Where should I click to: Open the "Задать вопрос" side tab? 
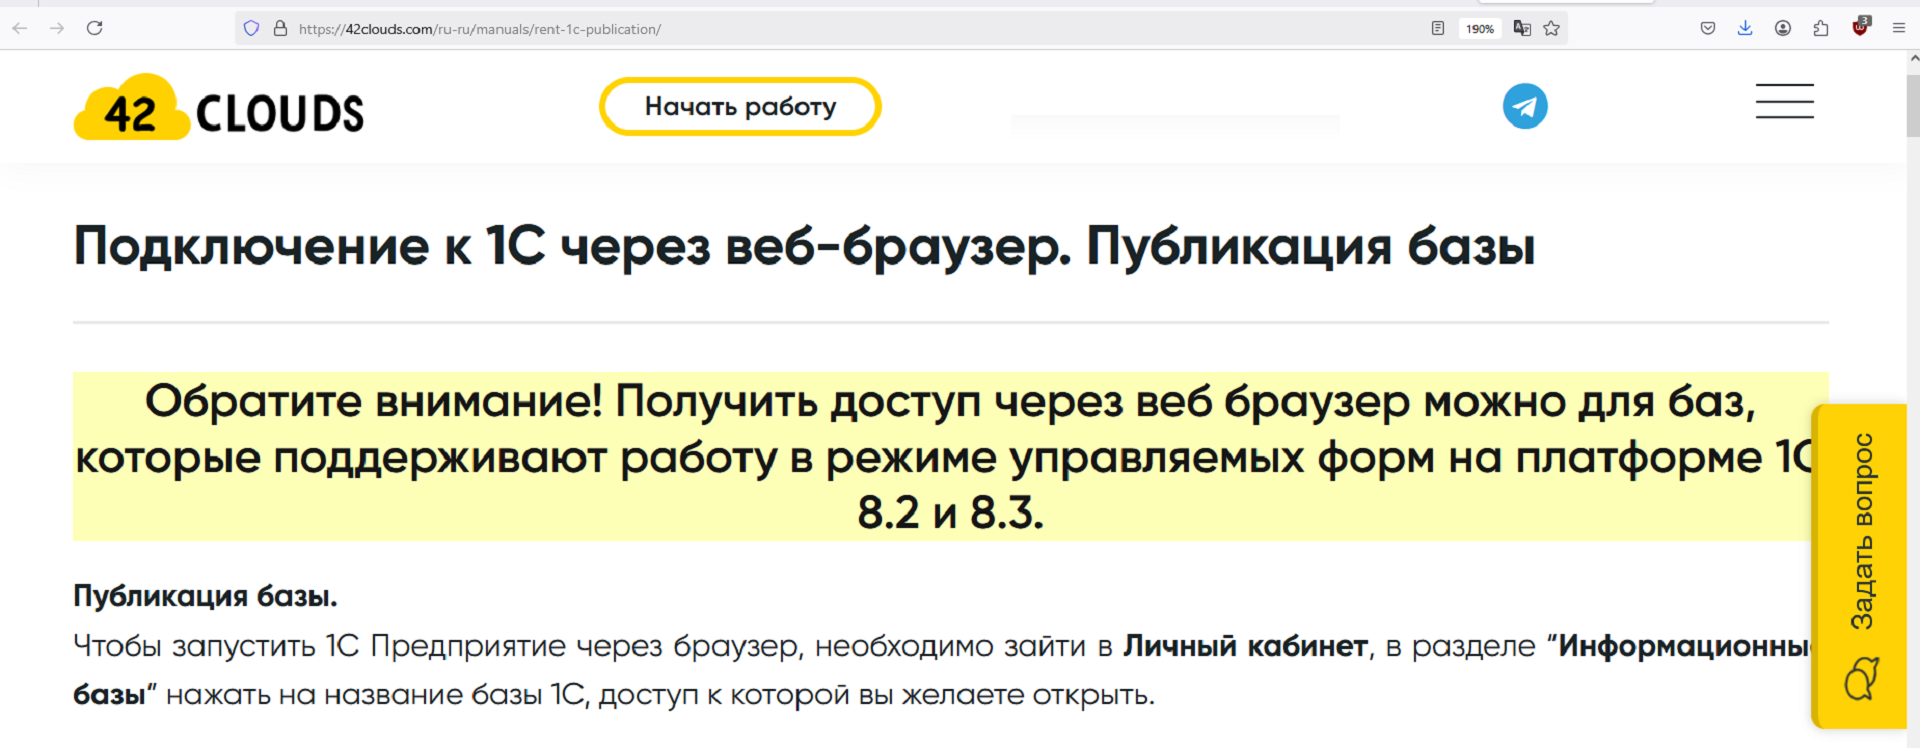click(x=1860, y=565)
